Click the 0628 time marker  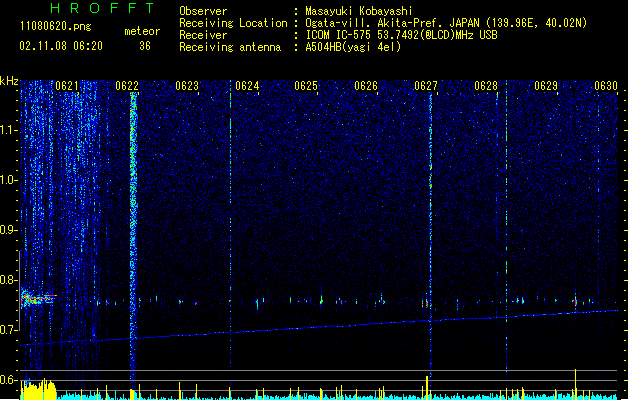point(486,86)
